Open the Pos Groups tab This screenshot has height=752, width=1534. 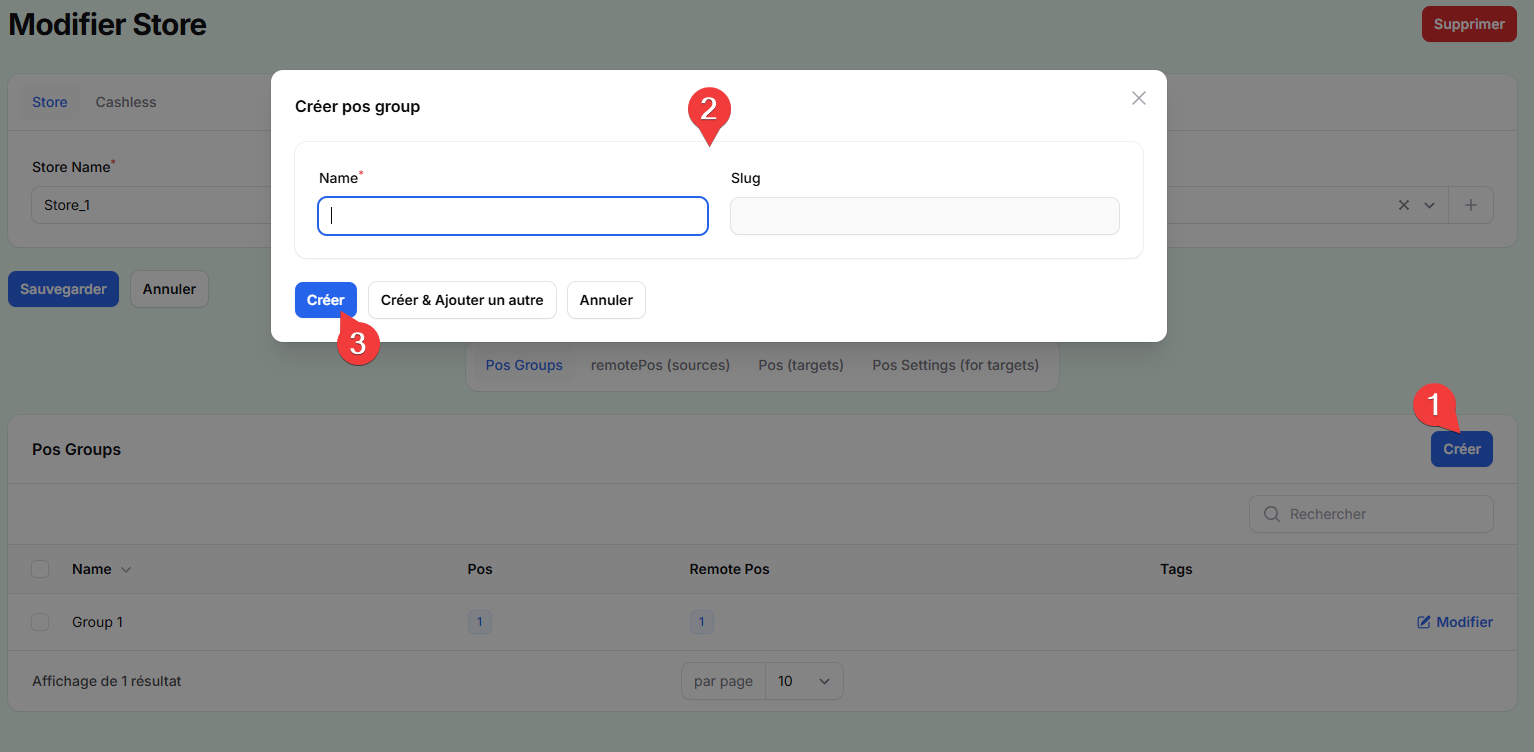point(524,365)
